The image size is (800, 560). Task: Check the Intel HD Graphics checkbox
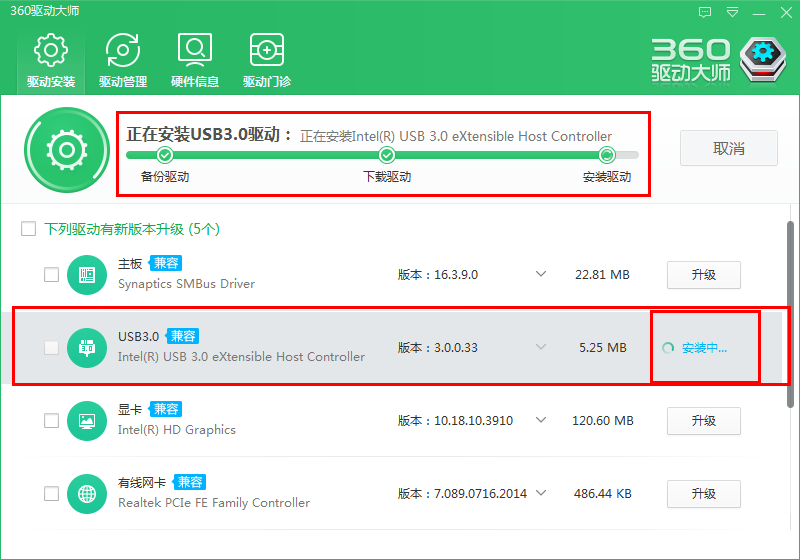click(x=52, y=421)
